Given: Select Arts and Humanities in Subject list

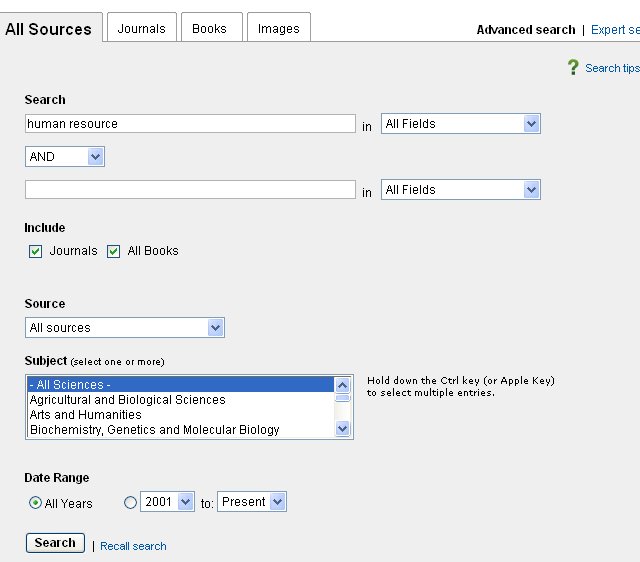Looking at the screenshot, I should [85, 415].
